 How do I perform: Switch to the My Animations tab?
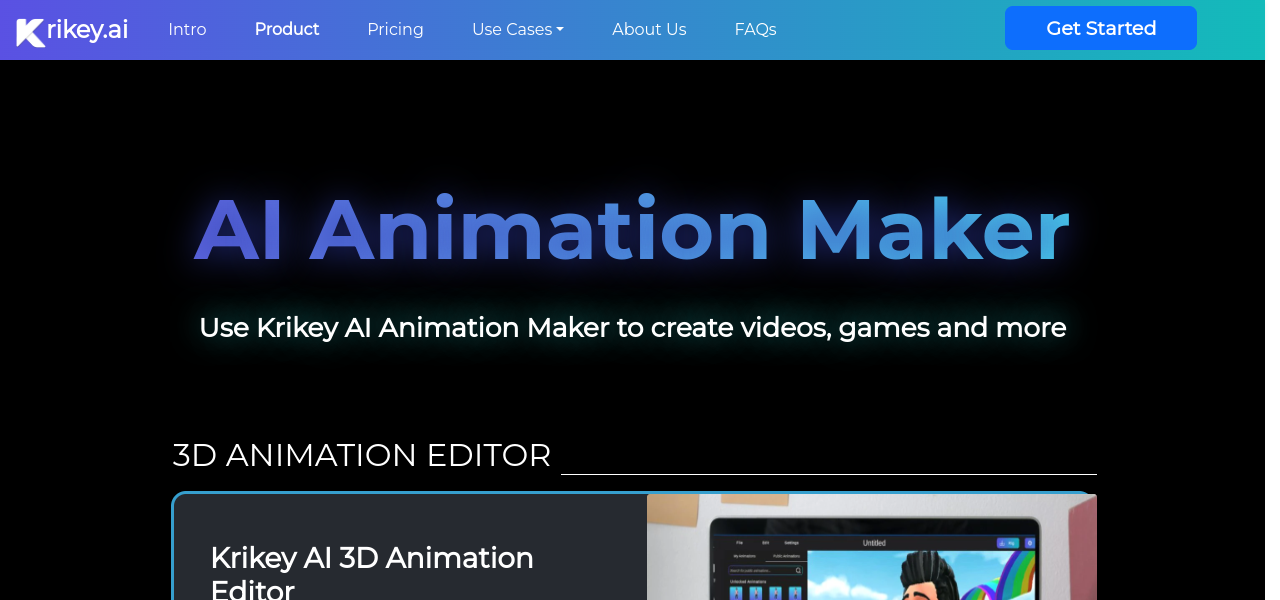pos(746,556)
